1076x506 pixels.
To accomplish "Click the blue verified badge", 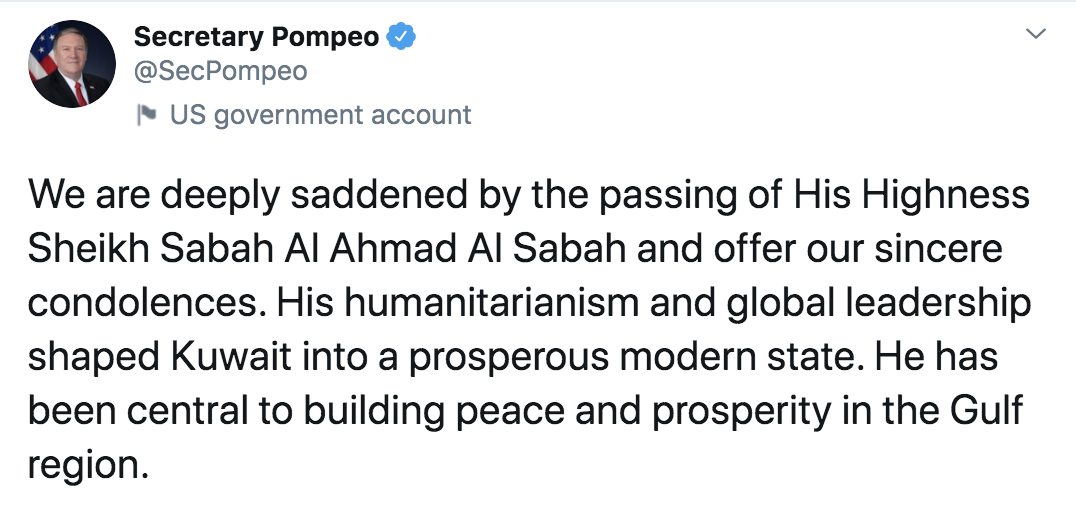I will (402, 37).
